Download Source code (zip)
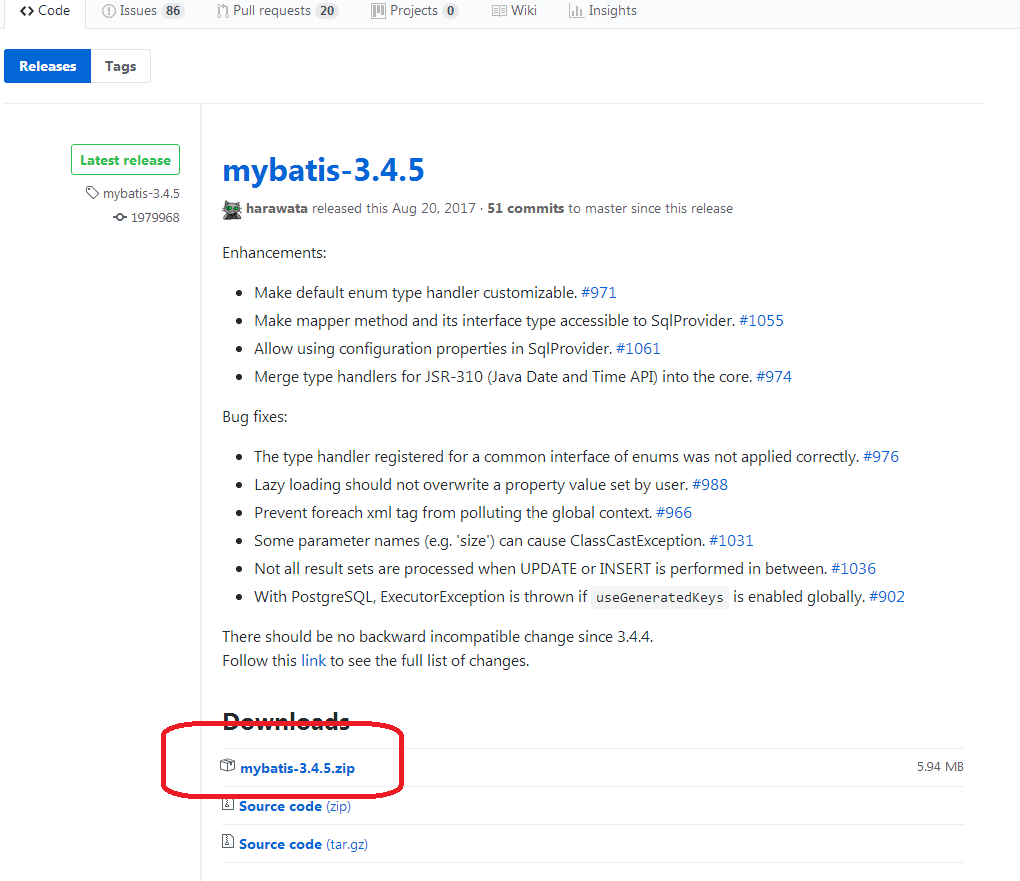Screen dimensions: 1020x881 coord(295,807)
